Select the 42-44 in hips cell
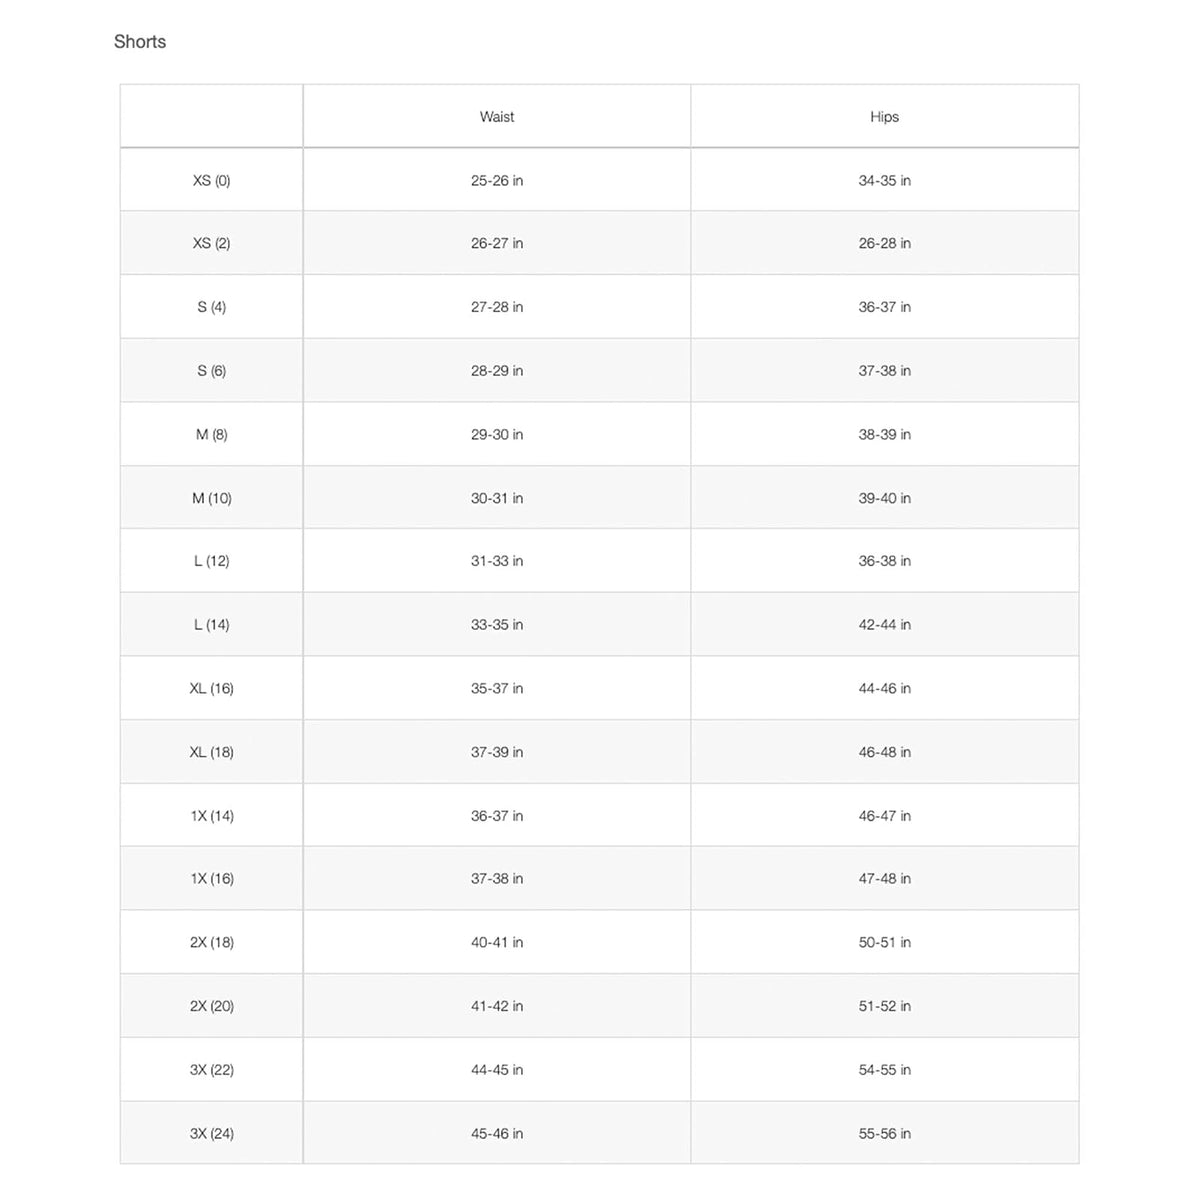 (x=885, y=625)
